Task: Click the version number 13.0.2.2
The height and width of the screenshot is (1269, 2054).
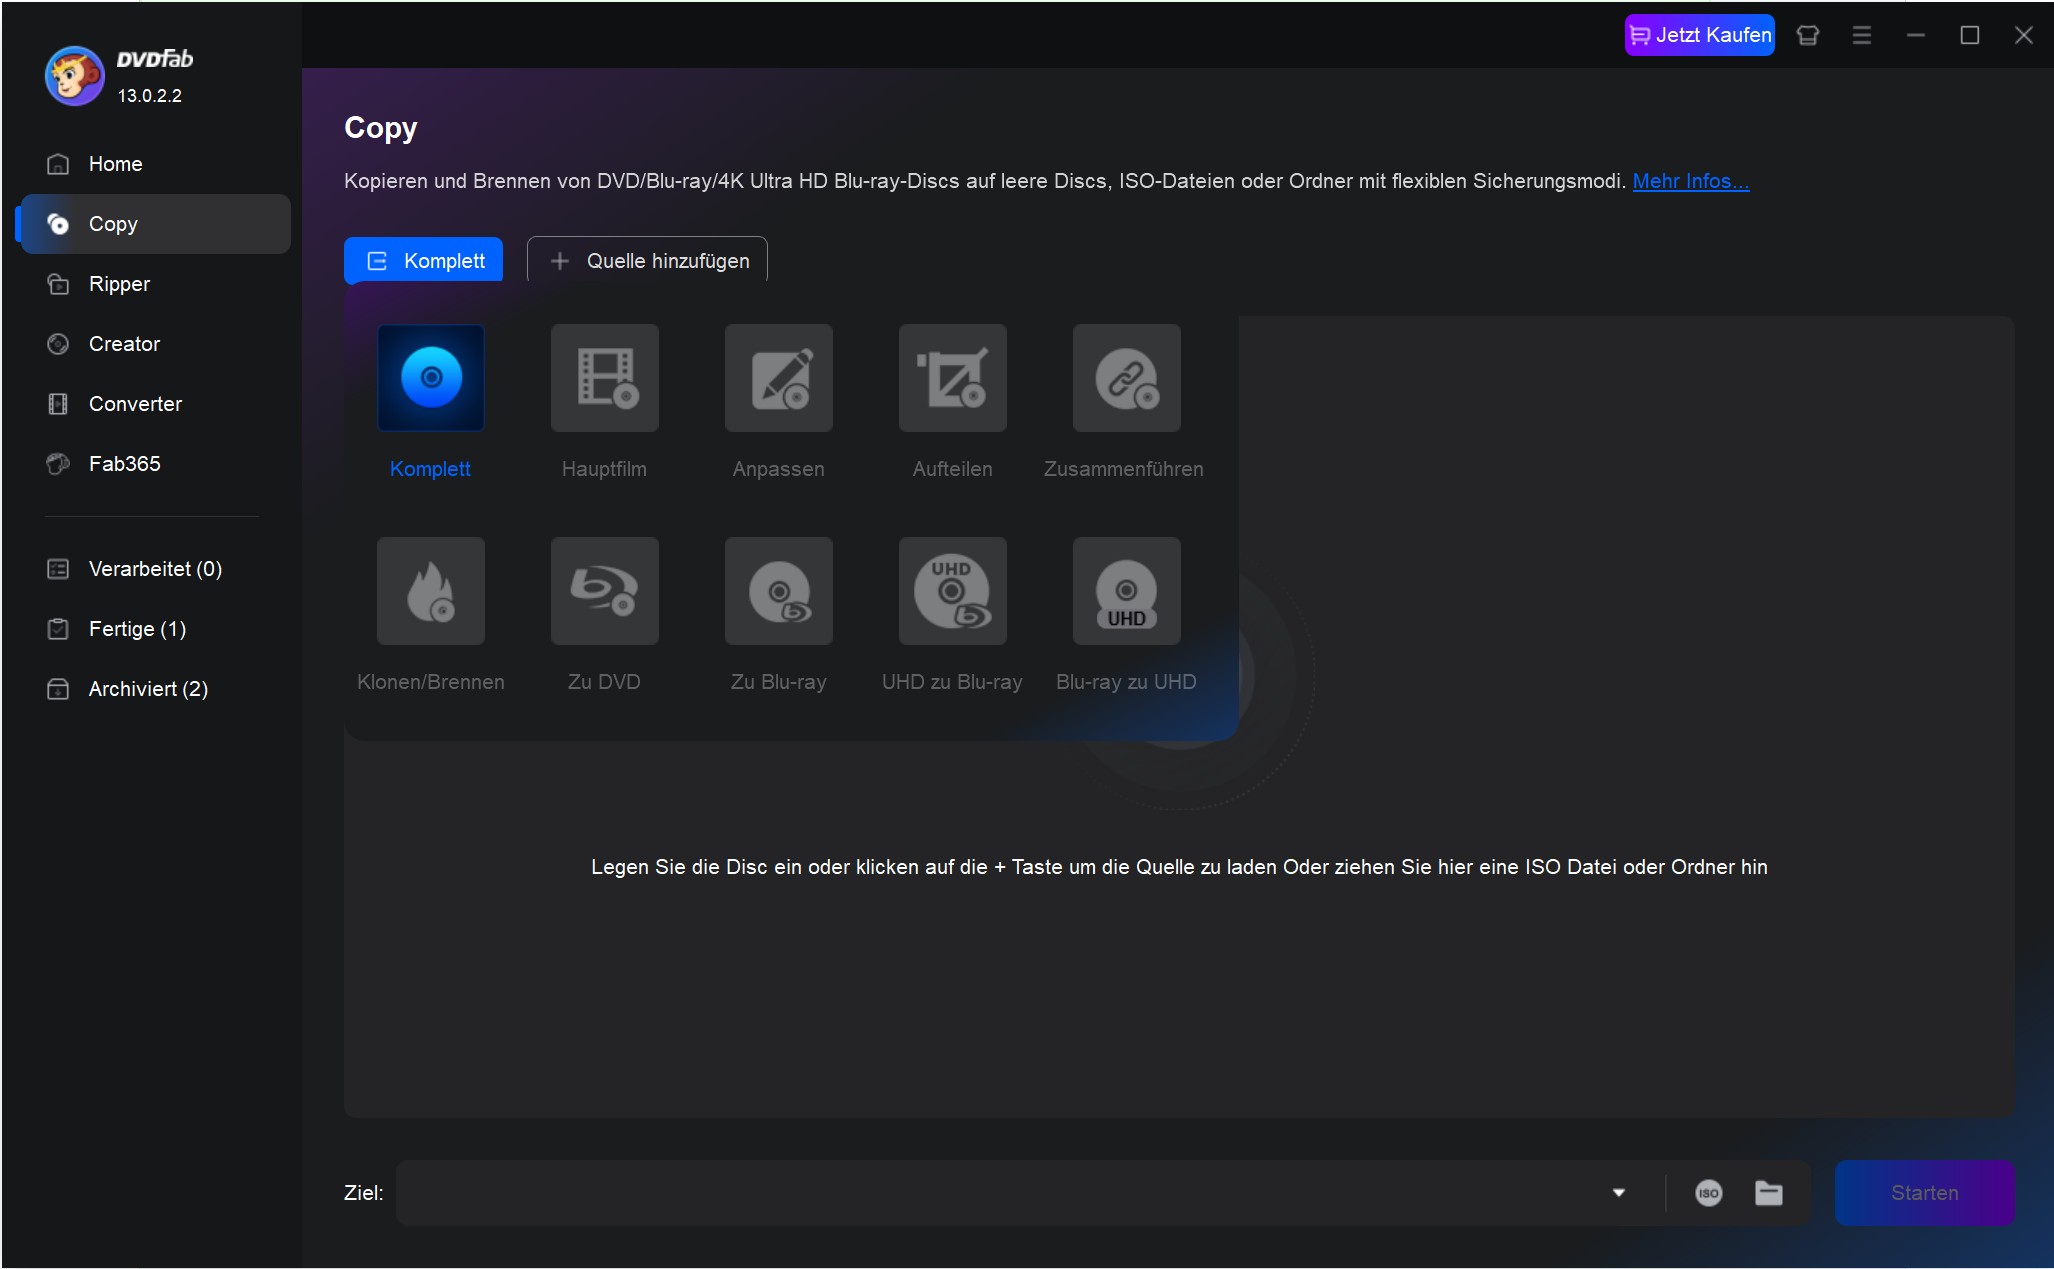Action: click(150, 96)
